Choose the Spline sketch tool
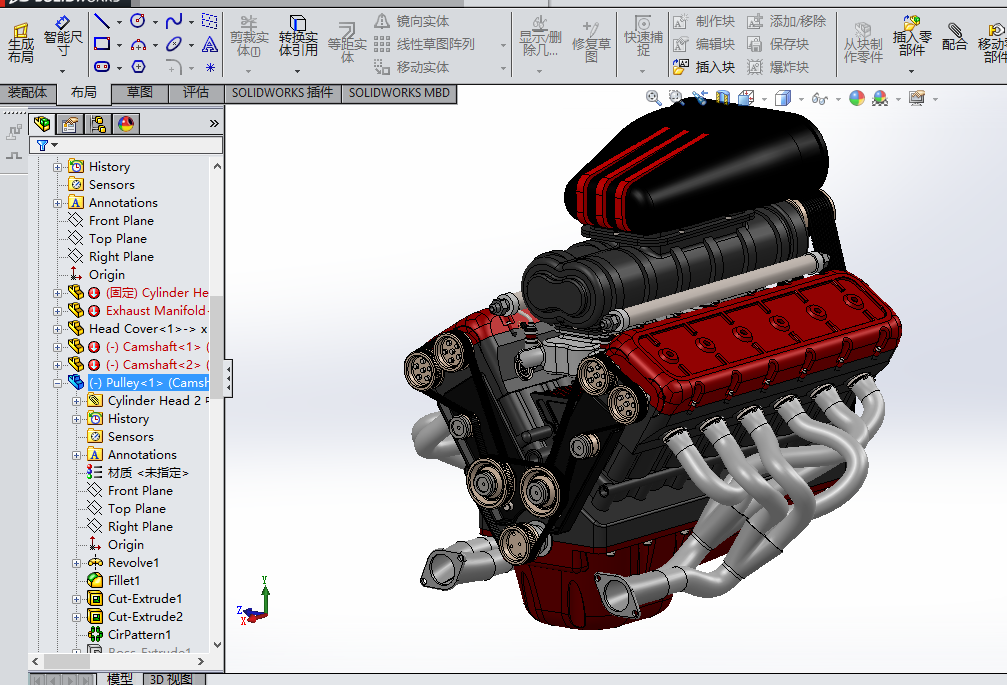This screenshot has height=685, width=1007. [174, 20]
